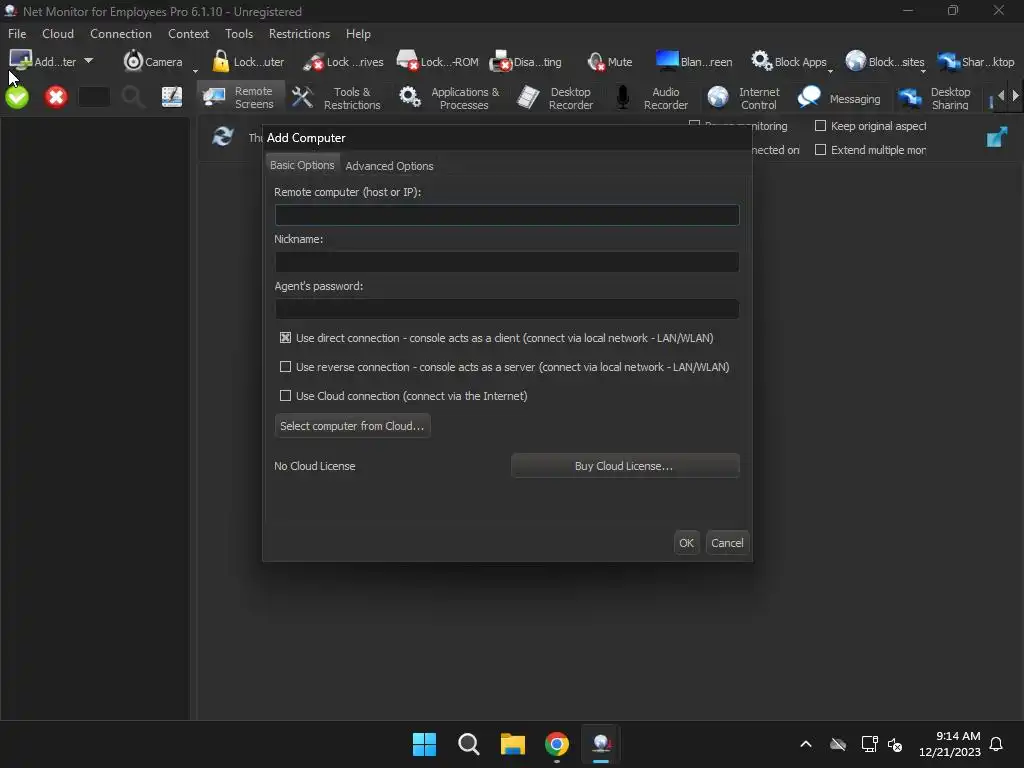Viewport: 1024px width, 768px height.
Task: Click the magnifier search icon in toolbar
Action: (133, 97)
